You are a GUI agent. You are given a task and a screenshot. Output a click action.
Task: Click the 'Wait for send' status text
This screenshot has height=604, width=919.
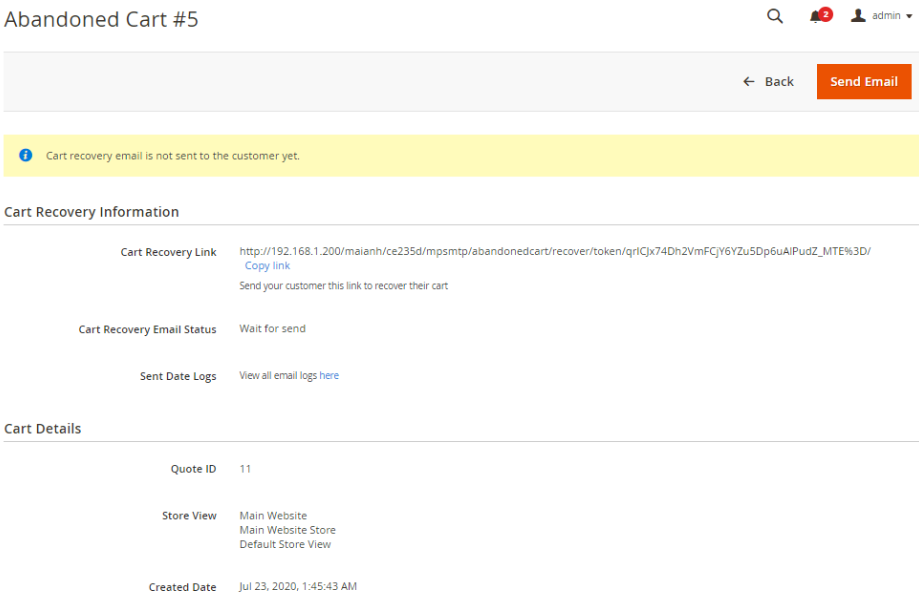pos(273,328)
